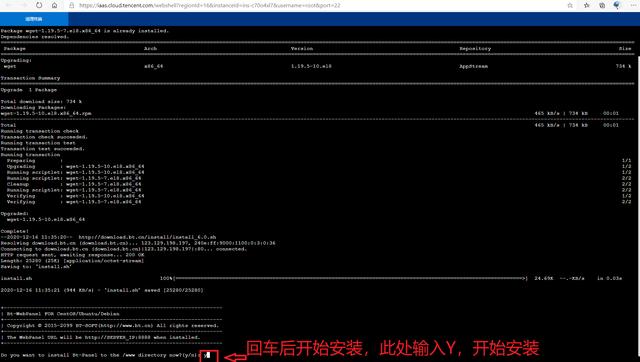Click the '1.19.5-10.el8' version value
Screen dimensions: 640x362
311,66
